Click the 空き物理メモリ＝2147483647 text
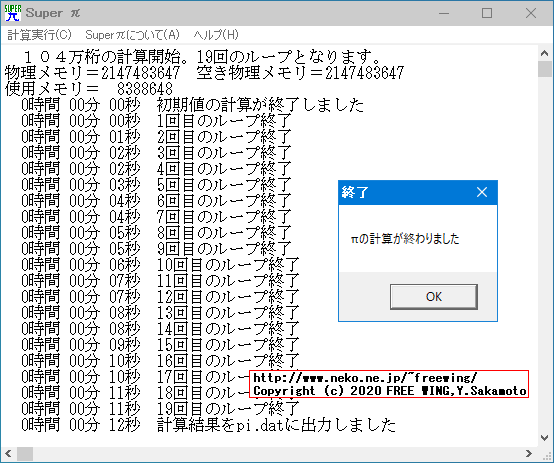The image size is (554, 463). click(300, 72)
